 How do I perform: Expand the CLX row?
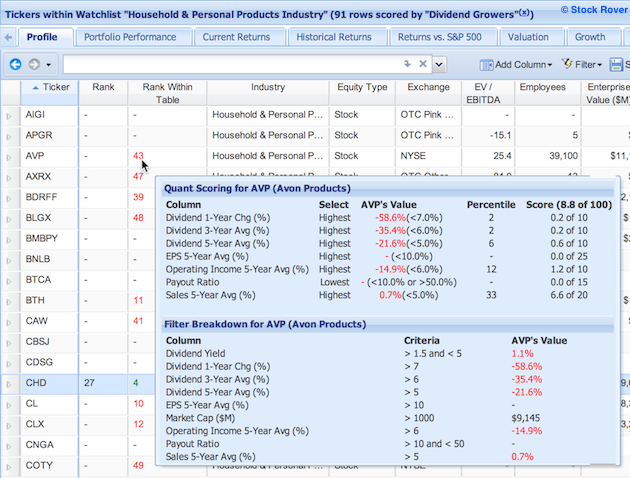(9, 425)
